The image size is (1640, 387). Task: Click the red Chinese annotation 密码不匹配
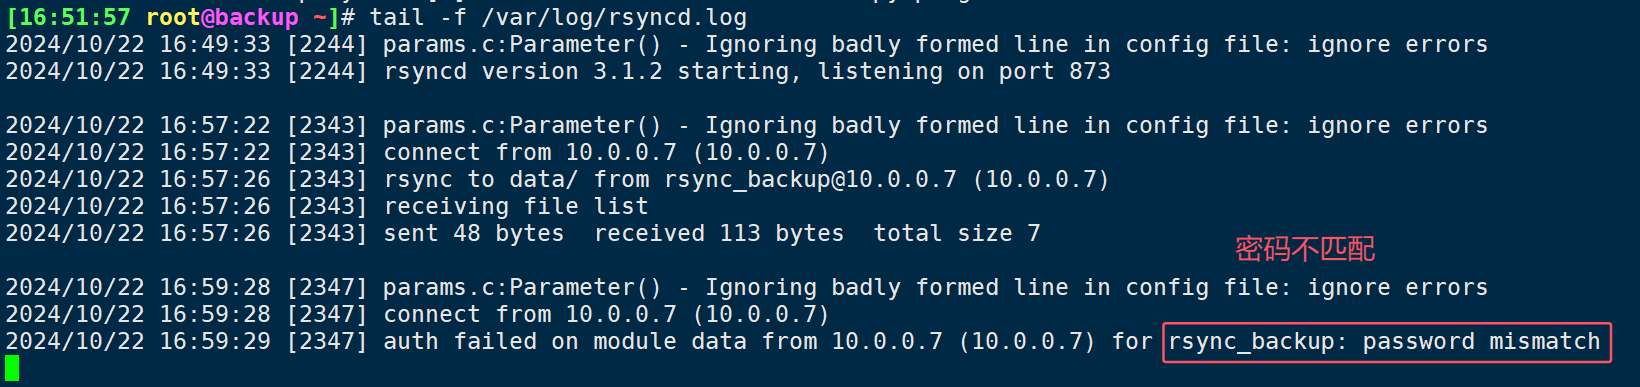1305,248
